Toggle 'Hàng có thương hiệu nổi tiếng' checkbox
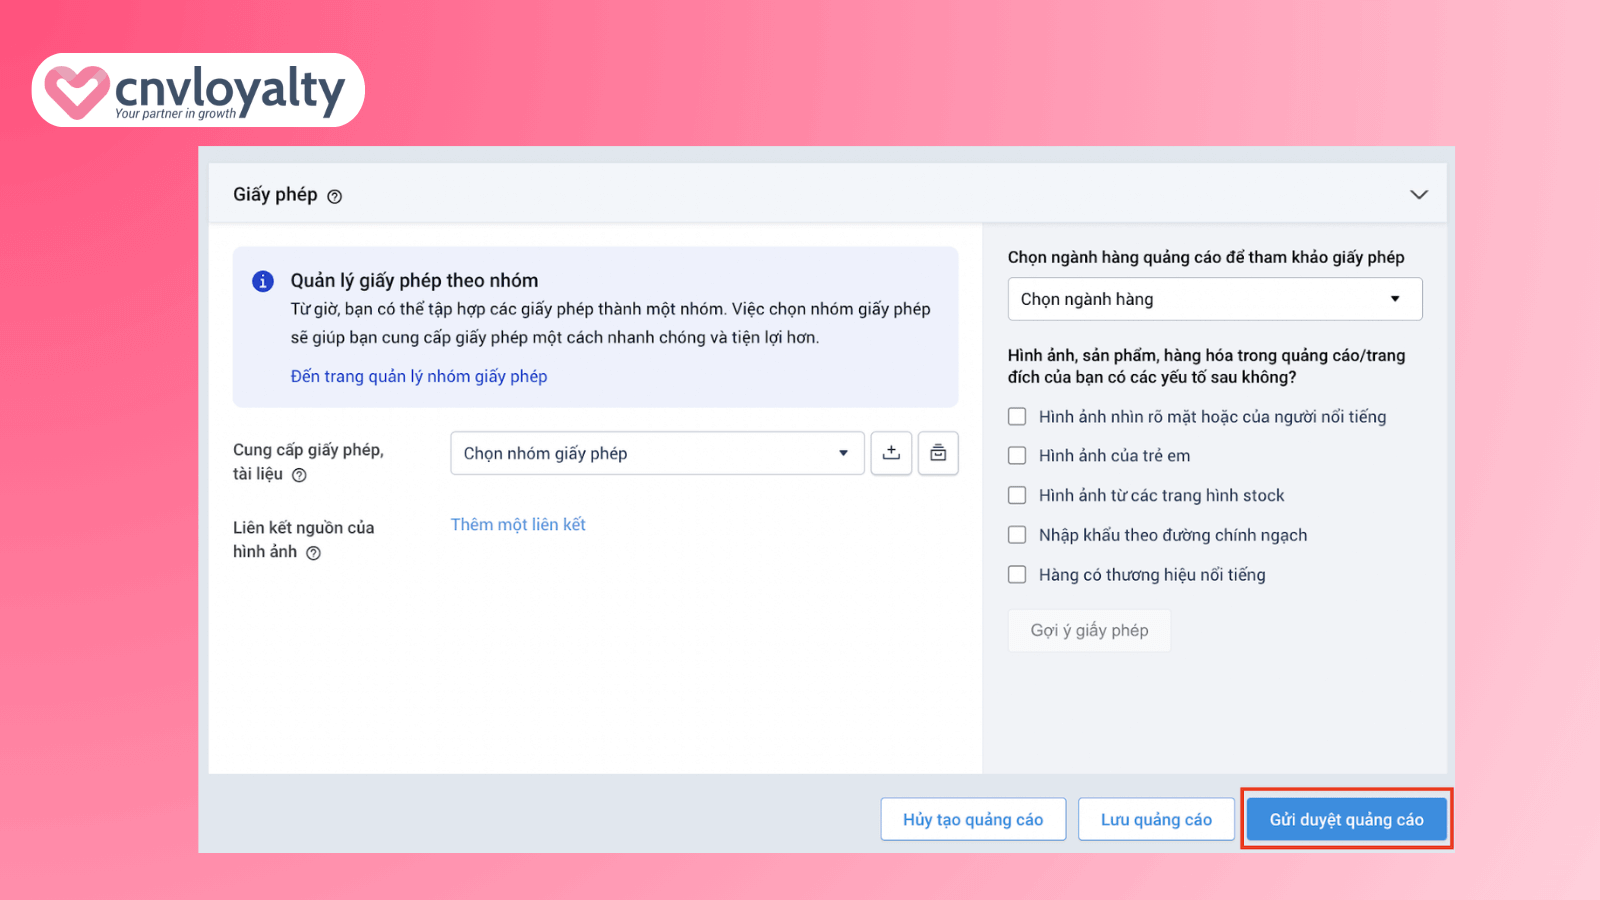1600x900 pixels. pos(1017,574)
